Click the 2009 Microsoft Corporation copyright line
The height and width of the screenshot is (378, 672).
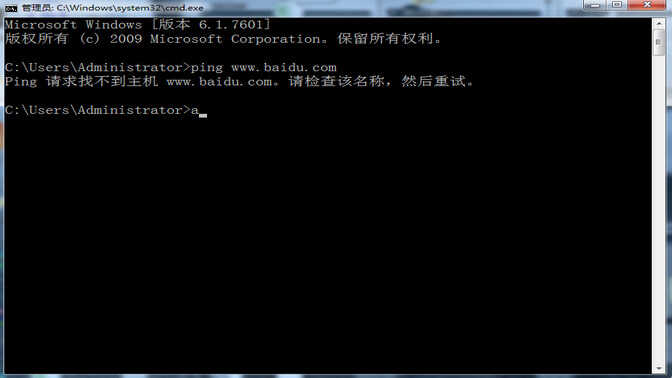pos(223,39)
